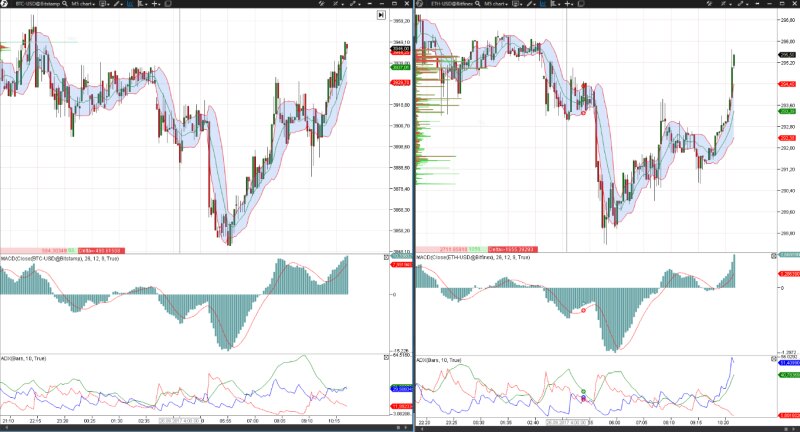Click the tools wrench icon in BTC-USD title bar
800x432 pixels.
(321, 4)
